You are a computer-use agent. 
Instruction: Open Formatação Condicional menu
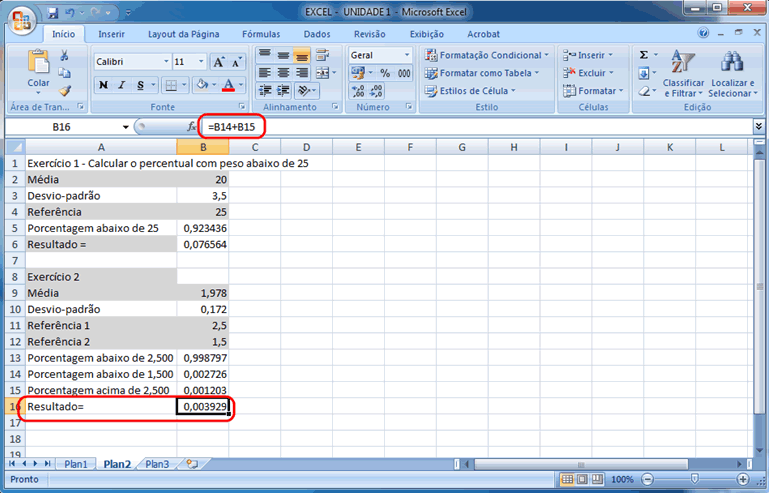[x=490, y=55]
